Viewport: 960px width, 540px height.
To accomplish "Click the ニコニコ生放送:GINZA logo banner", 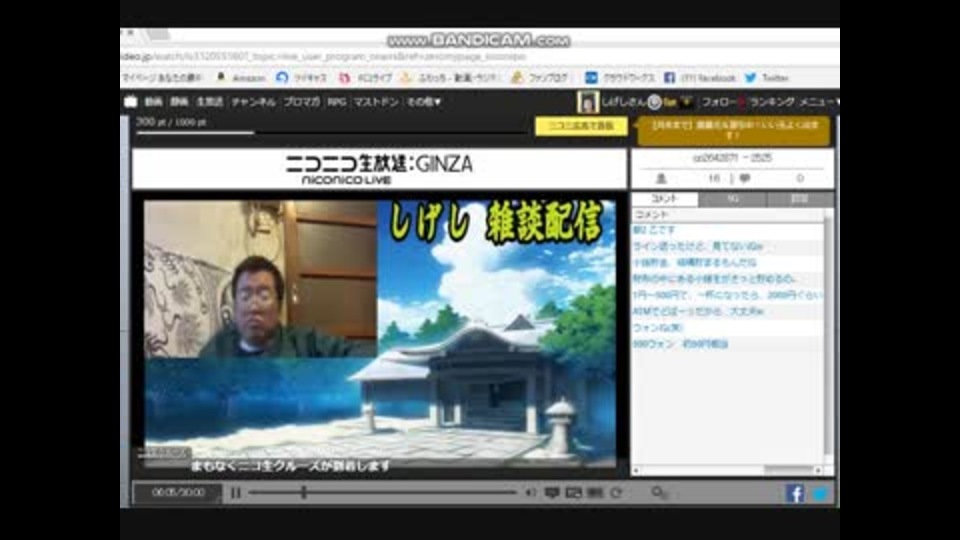I will 380,168.
